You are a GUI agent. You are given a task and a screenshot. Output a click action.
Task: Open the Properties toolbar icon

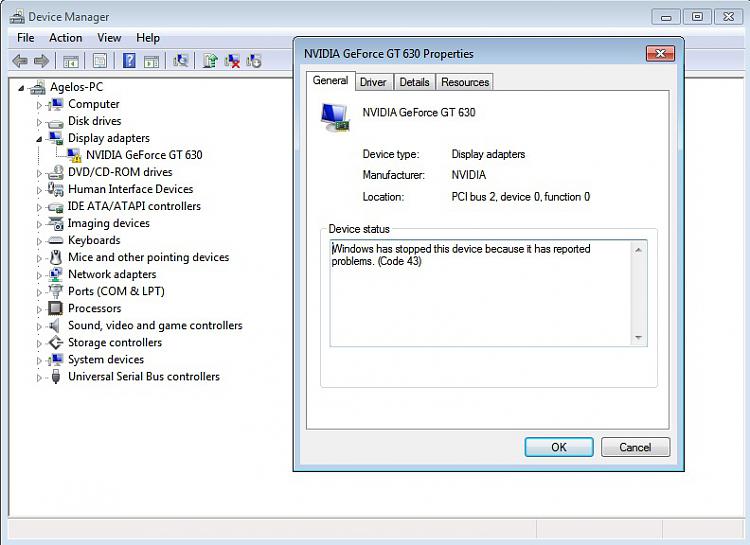(100, 61)
